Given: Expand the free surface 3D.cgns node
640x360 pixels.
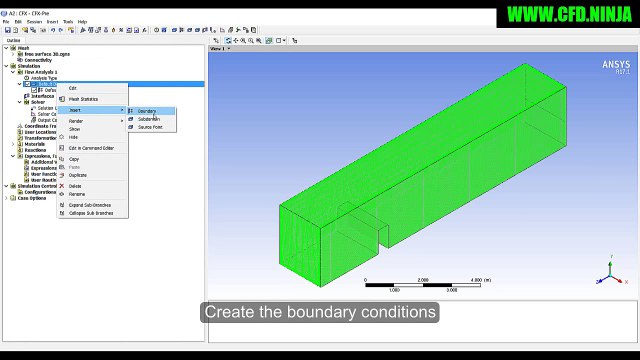Looking at the screenshot, I should tap(13, 54).
